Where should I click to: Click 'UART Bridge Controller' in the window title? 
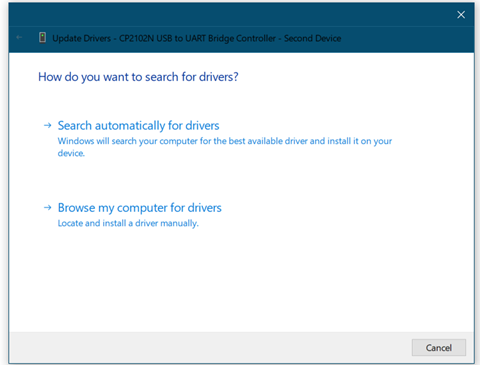[230, 38]
